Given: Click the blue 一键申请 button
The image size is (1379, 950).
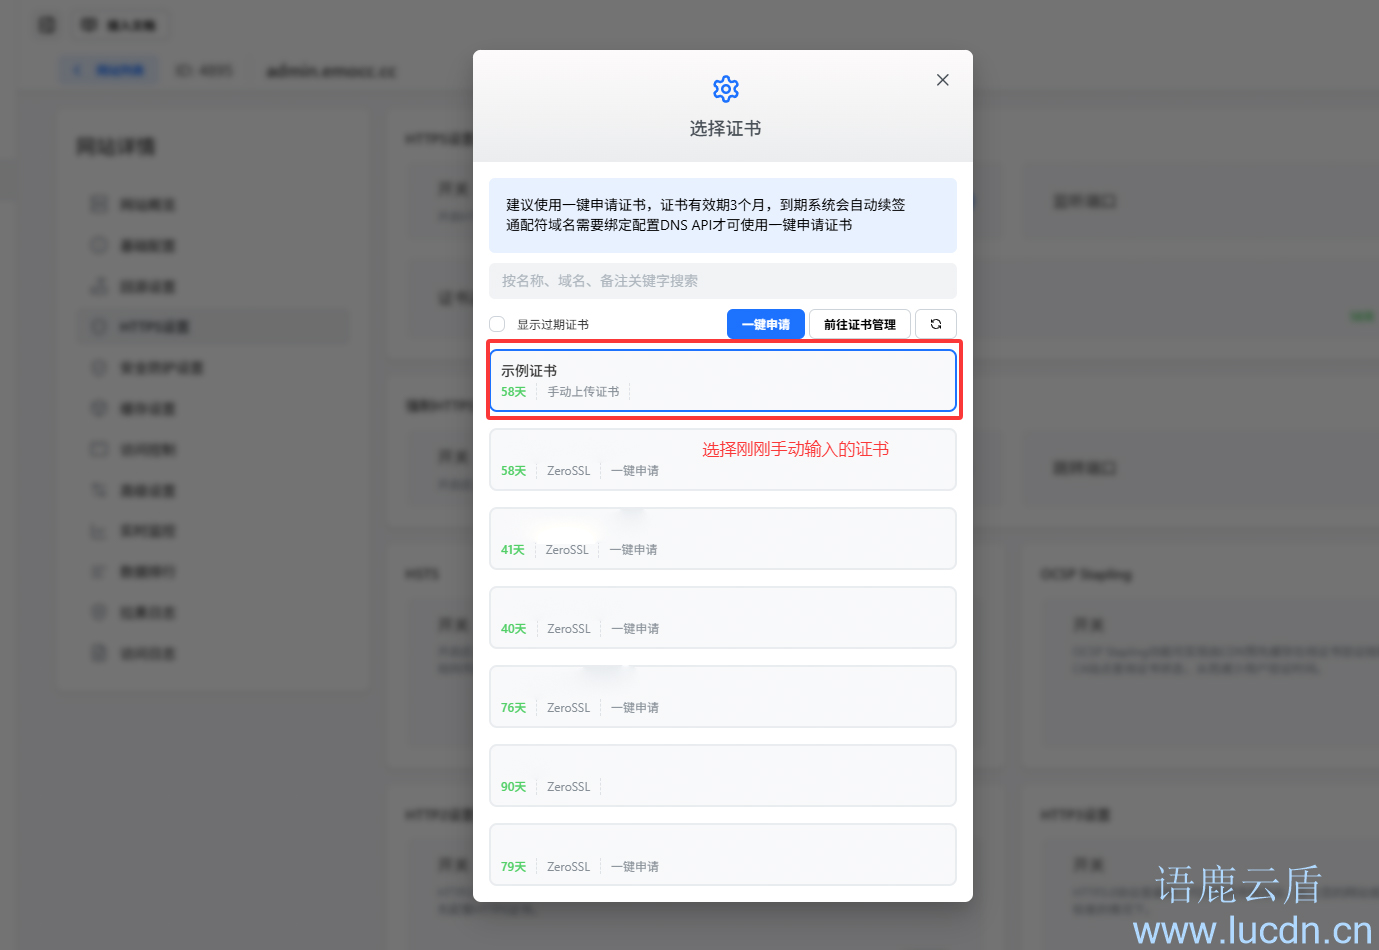Looking at the screenshot, I should coord(765,323).
